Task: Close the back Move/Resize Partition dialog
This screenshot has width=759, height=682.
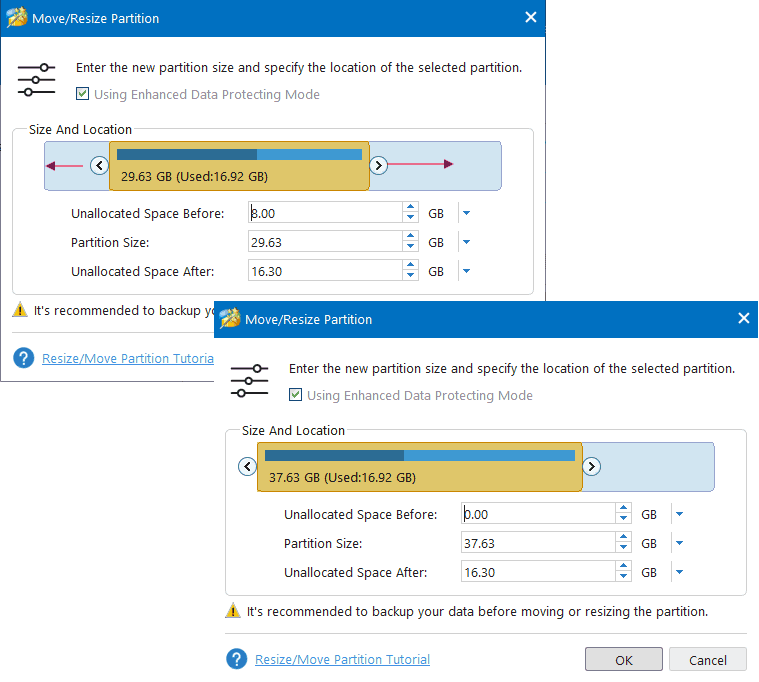Action: pos(531,17)
